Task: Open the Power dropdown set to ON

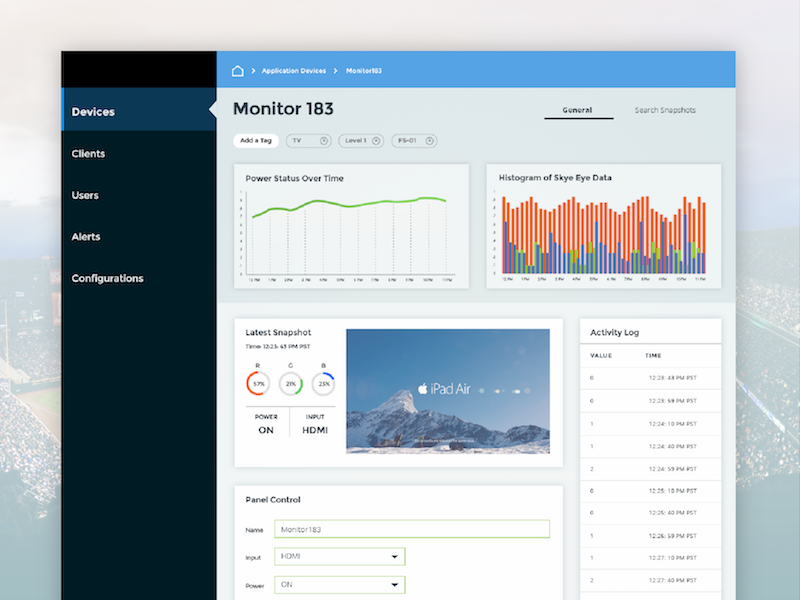Action: click(x=339, y=584)
